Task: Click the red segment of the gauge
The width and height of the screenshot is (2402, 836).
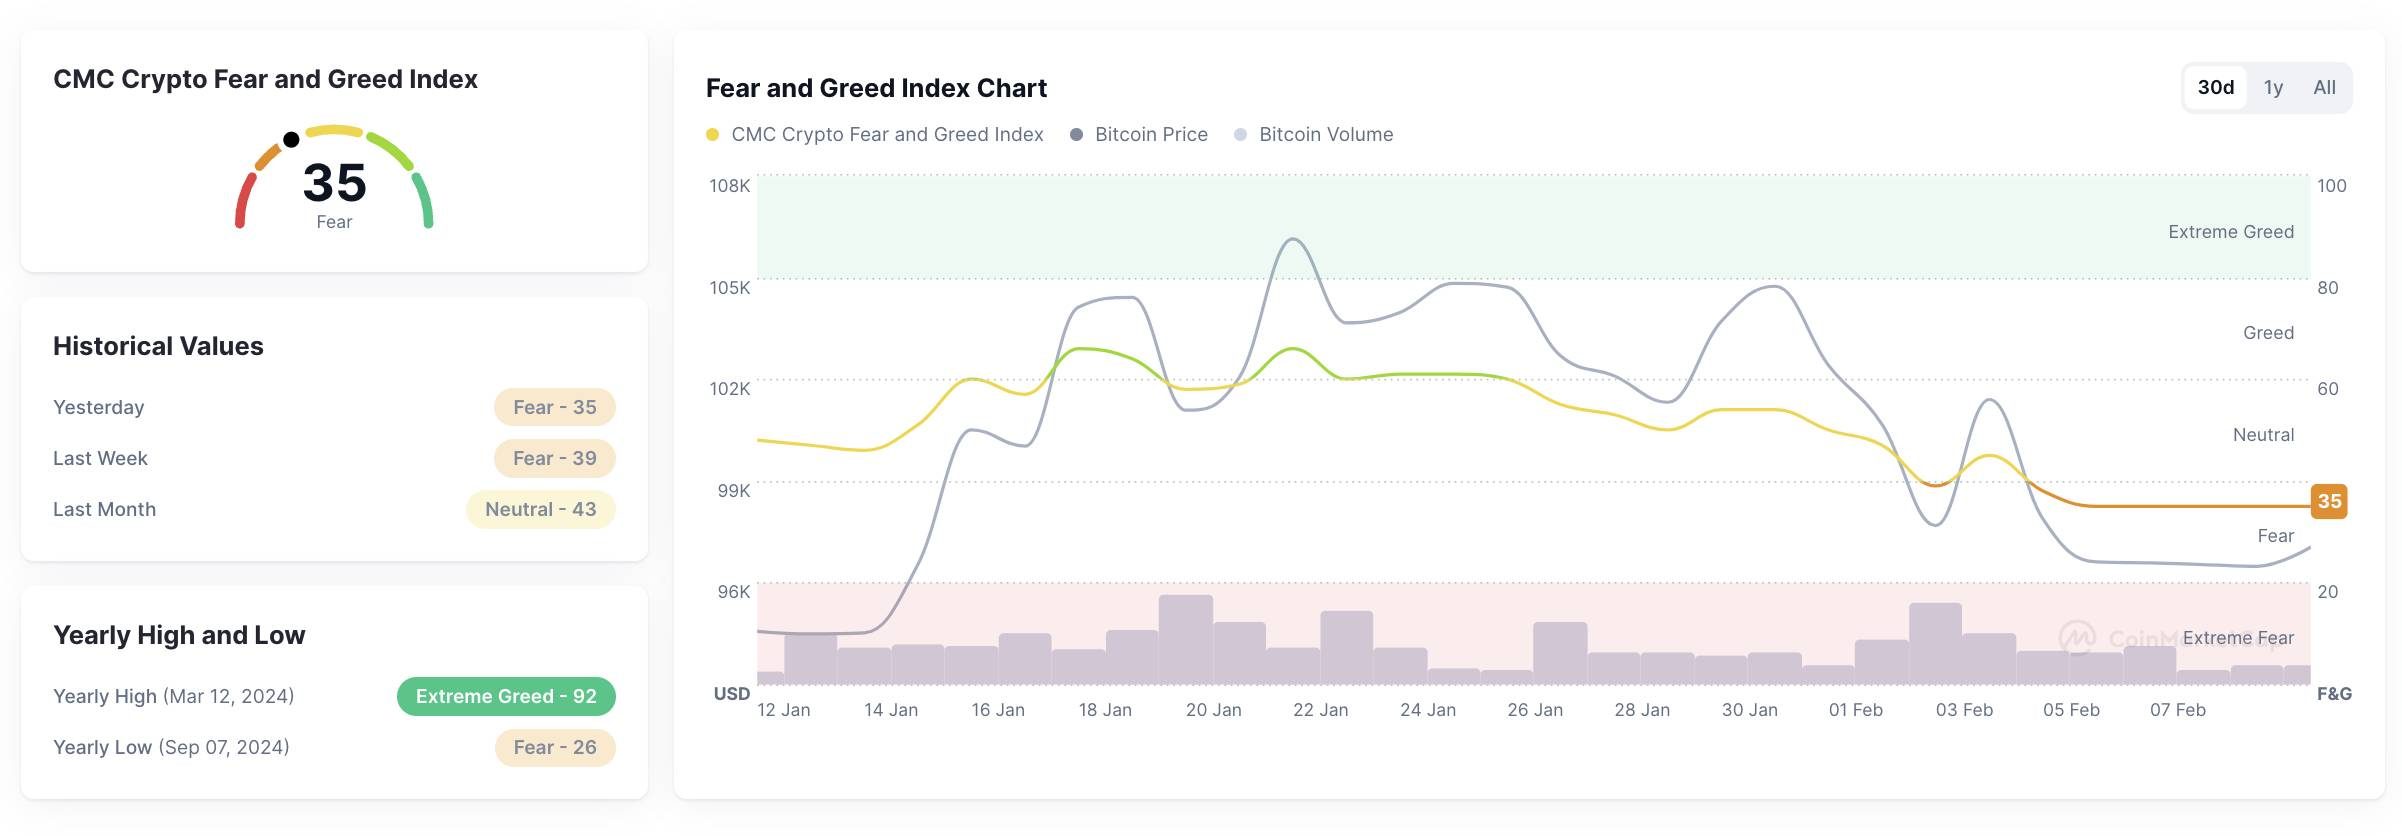Action: (243, 200)
